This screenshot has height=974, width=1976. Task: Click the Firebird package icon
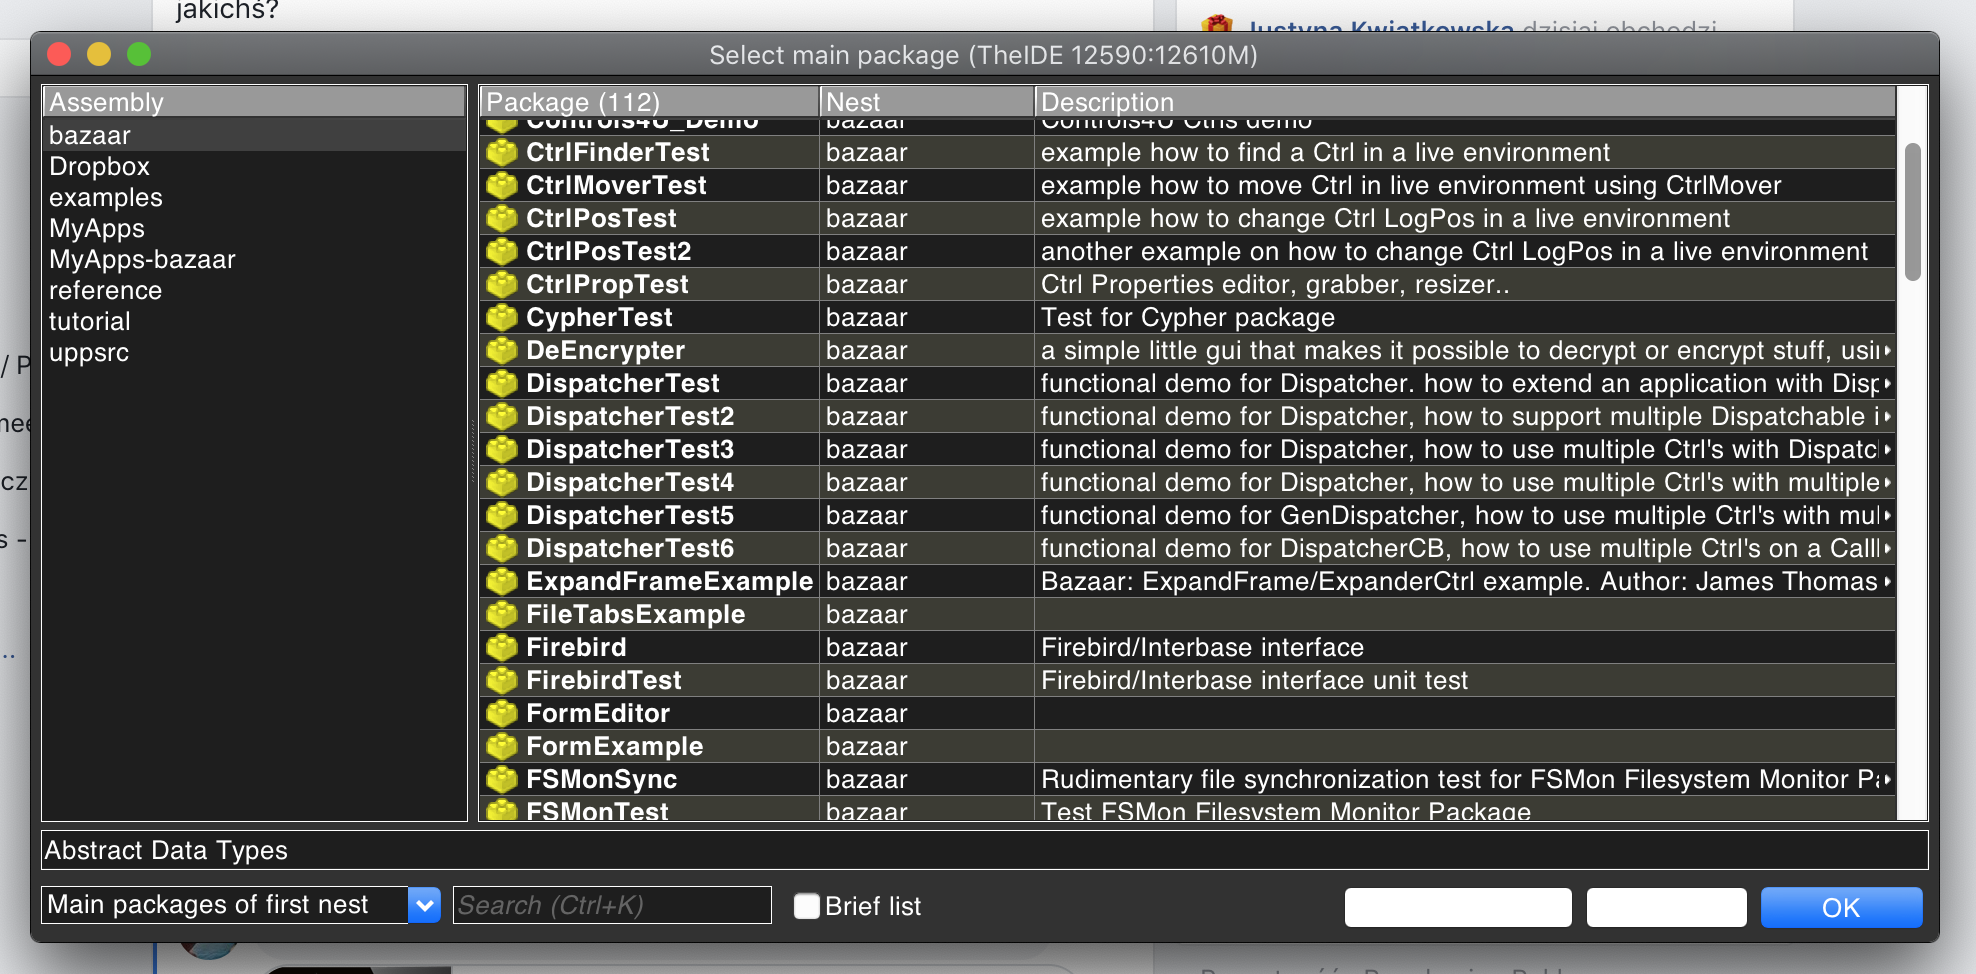click(x=501, y=648)
